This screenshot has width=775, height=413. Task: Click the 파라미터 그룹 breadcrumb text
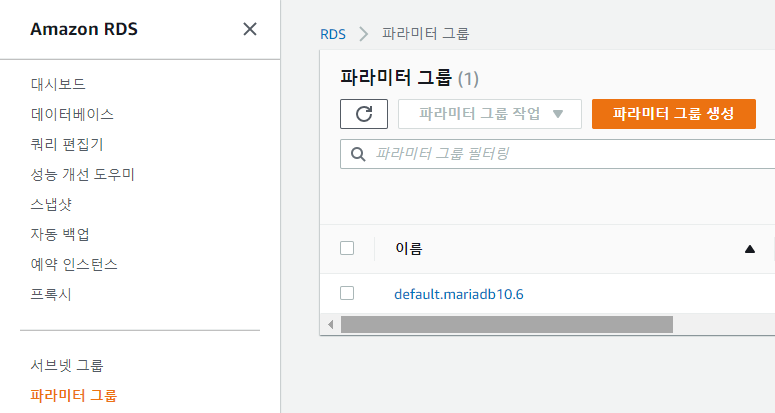[x=425, y=34]
